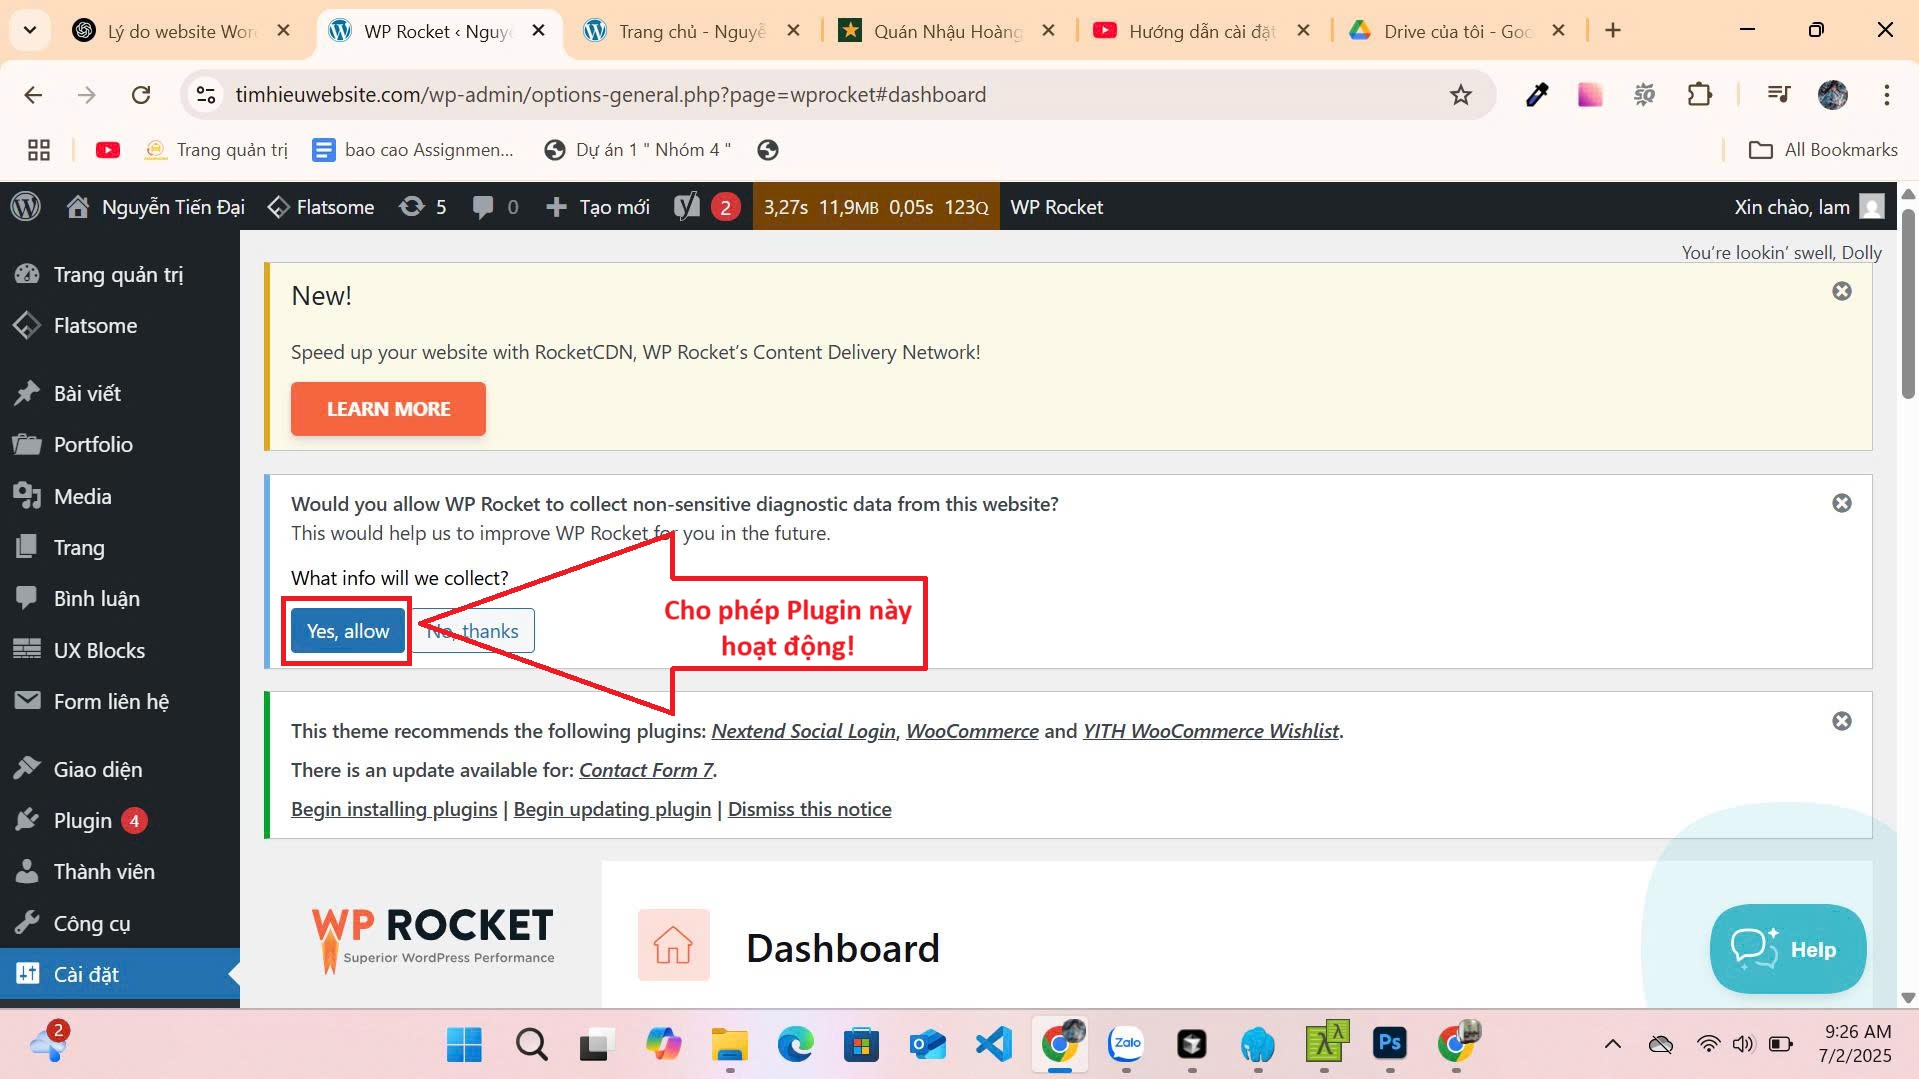The width and height of the screenshot is (1919, 1079).
Task: Open Xin chào, lam user menu
Action: tap(1808, 207)
